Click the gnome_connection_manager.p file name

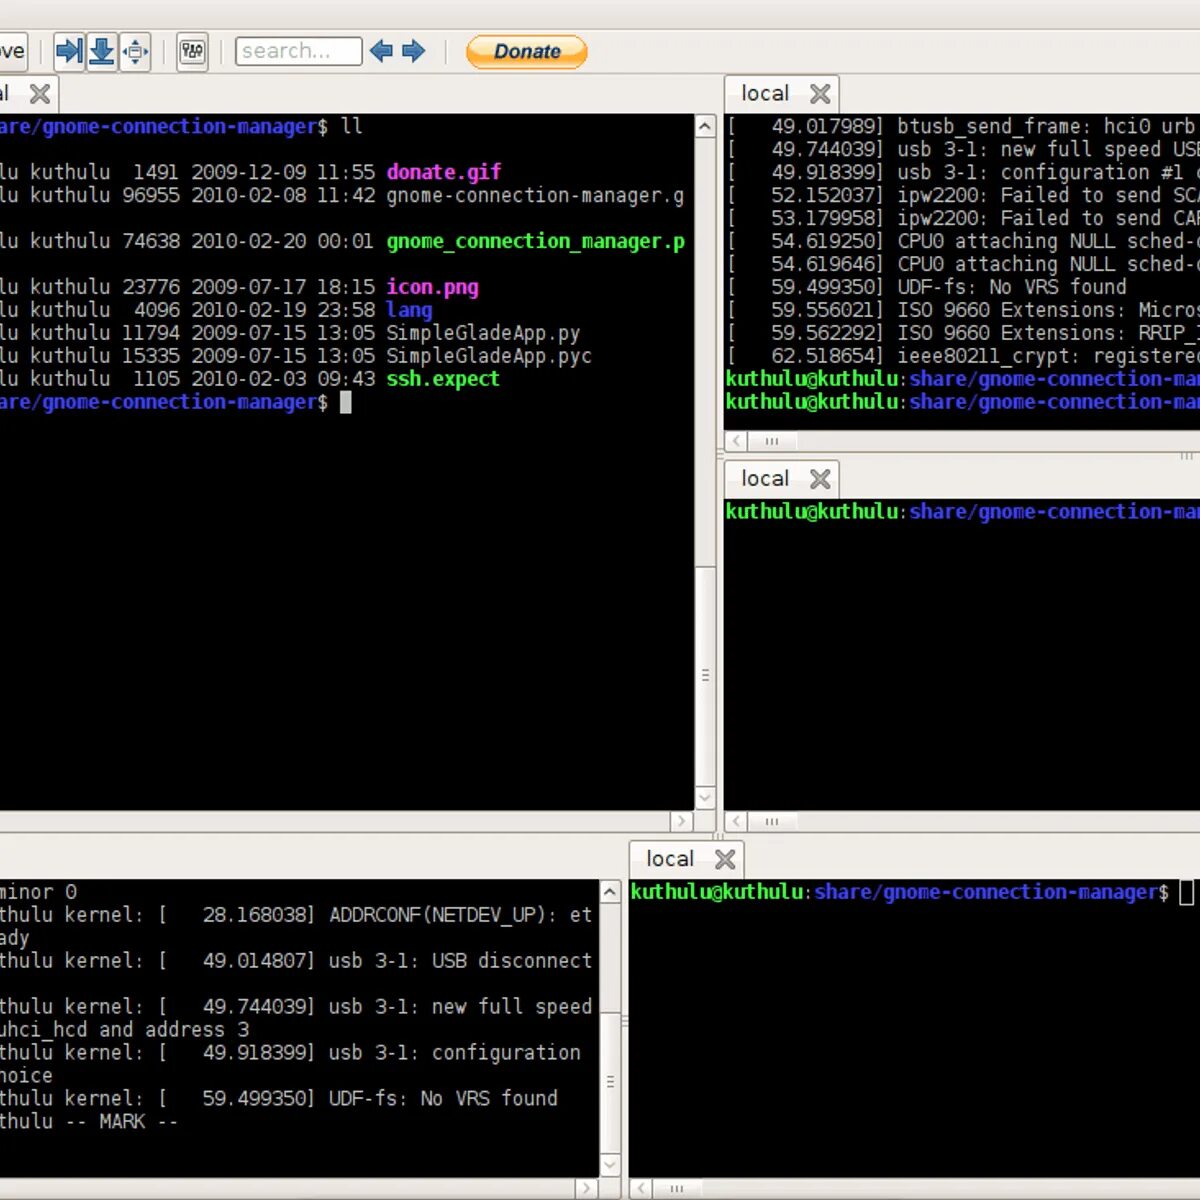click(536, 242)
